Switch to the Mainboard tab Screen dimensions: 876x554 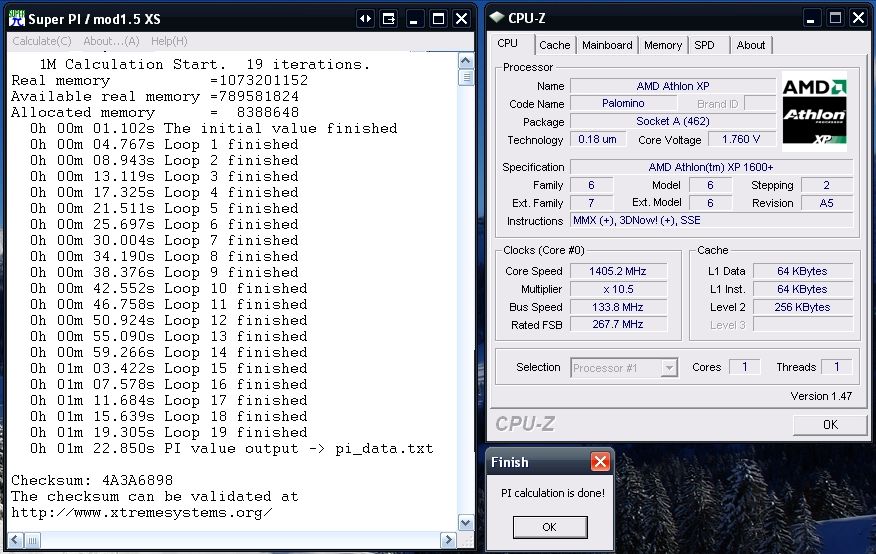607,45
